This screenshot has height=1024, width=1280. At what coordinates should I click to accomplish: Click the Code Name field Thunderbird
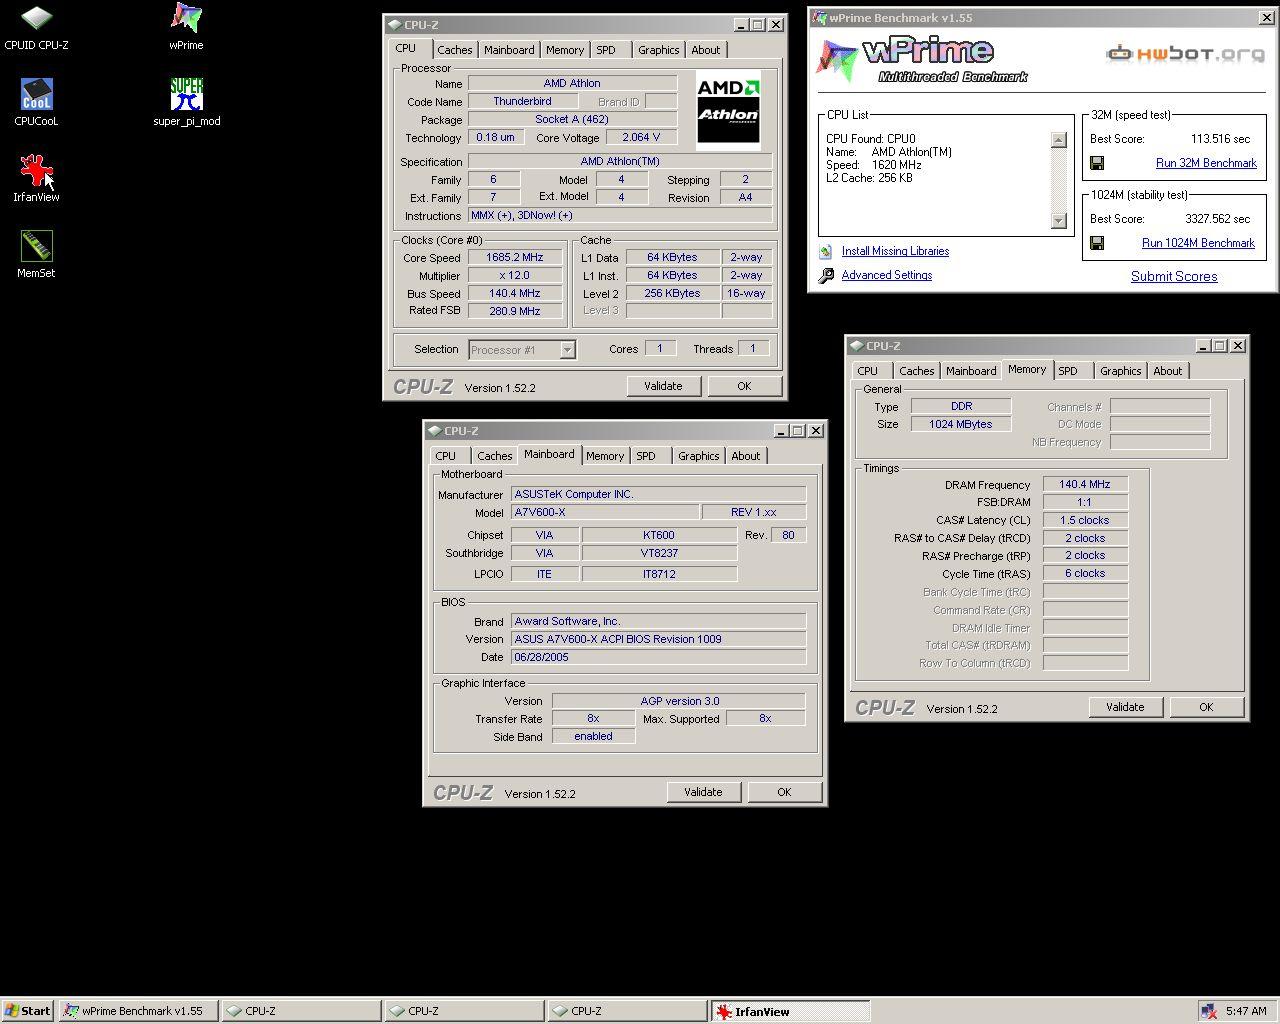(x=522, y=102)
